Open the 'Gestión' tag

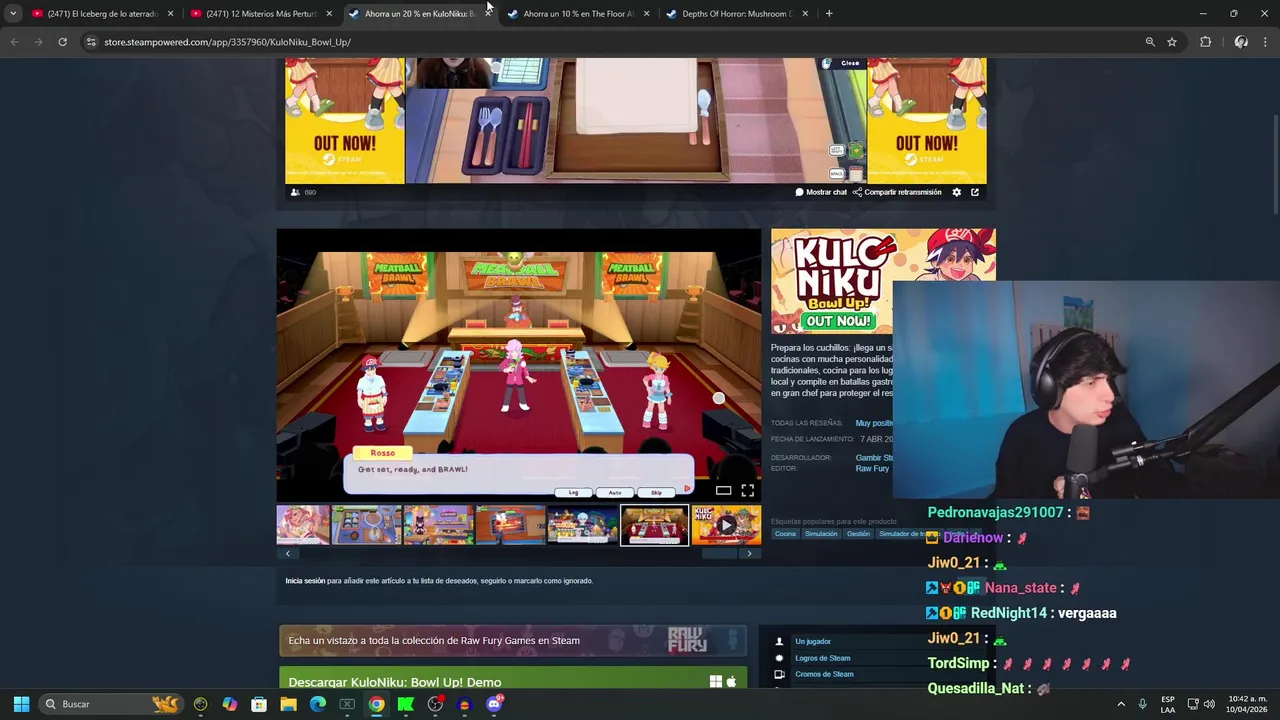[858, 534]
